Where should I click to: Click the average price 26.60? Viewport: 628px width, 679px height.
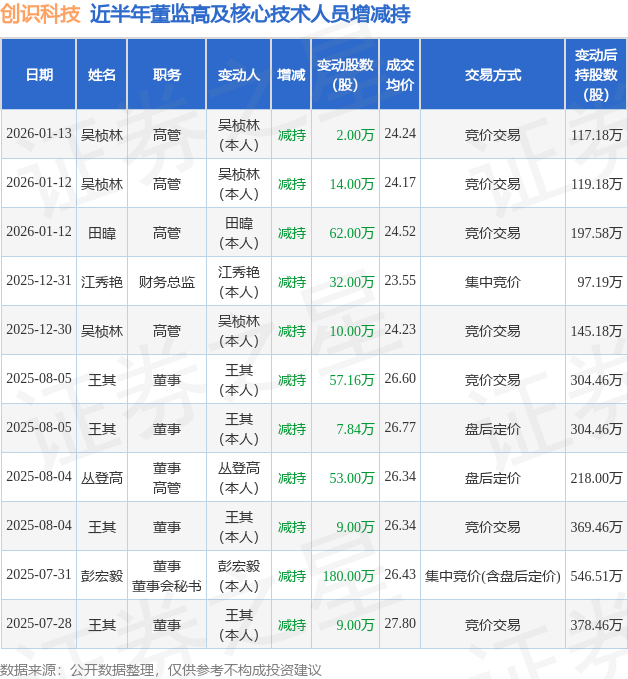(x=400, y=378)
